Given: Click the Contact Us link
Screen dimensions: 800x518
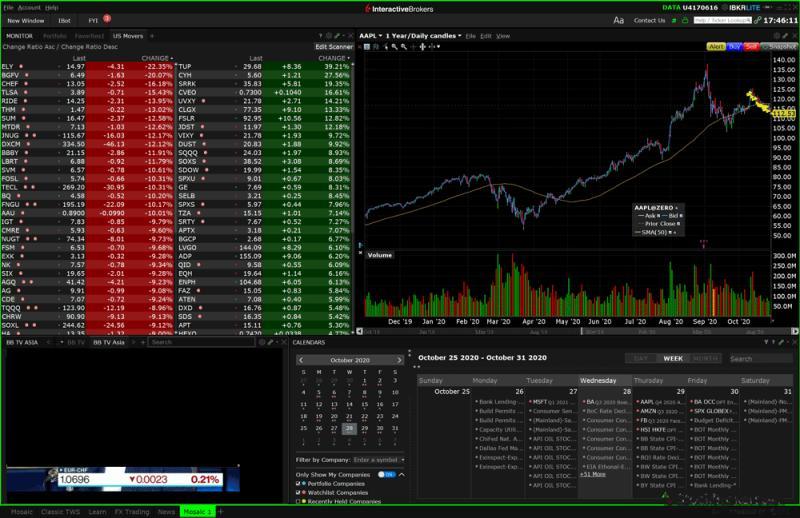Looking at the screenshot, I should [649, 20].
